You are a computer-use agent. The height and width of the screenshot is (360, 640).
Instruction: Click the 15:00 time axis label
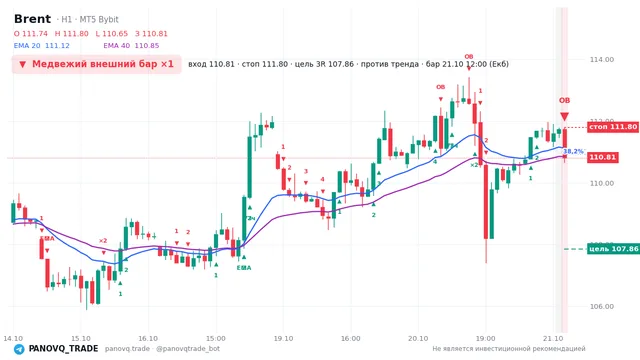[x=216, y=338]
